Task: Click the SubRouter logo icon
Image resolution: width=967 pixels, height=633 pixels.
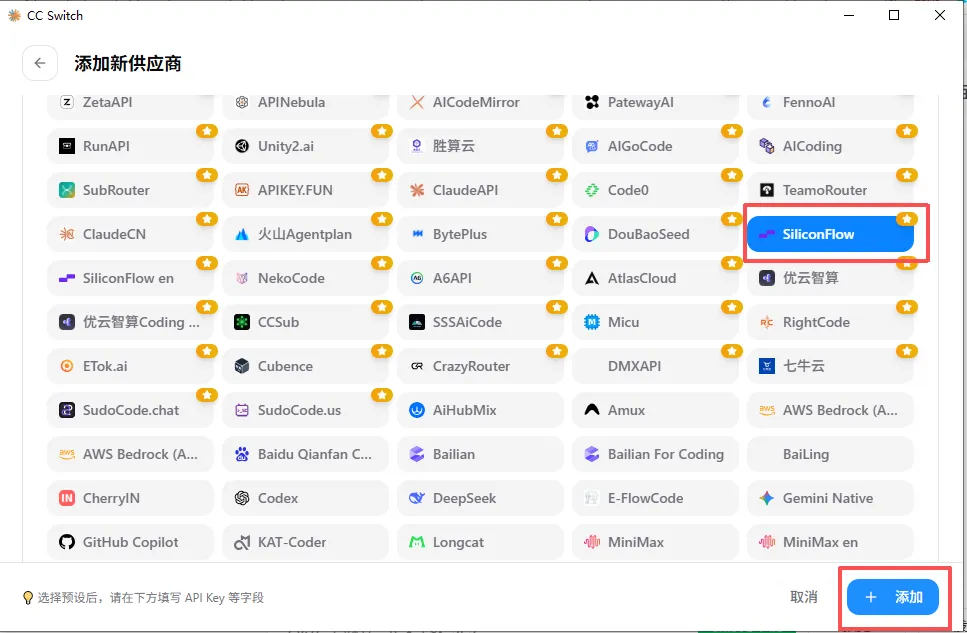Action: (x=67, y=190)
